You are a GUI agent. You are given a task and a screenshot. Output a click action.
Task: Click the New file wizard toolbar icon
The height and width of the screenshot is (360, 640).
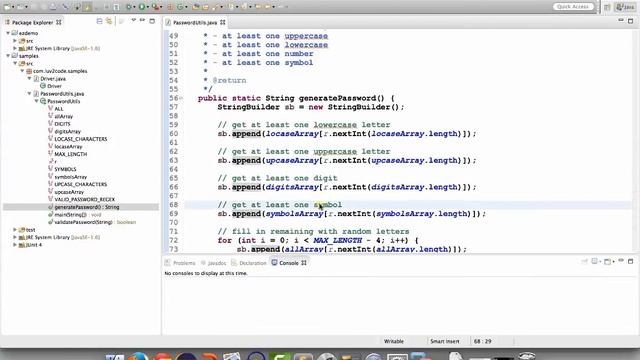tap(7, 7)
